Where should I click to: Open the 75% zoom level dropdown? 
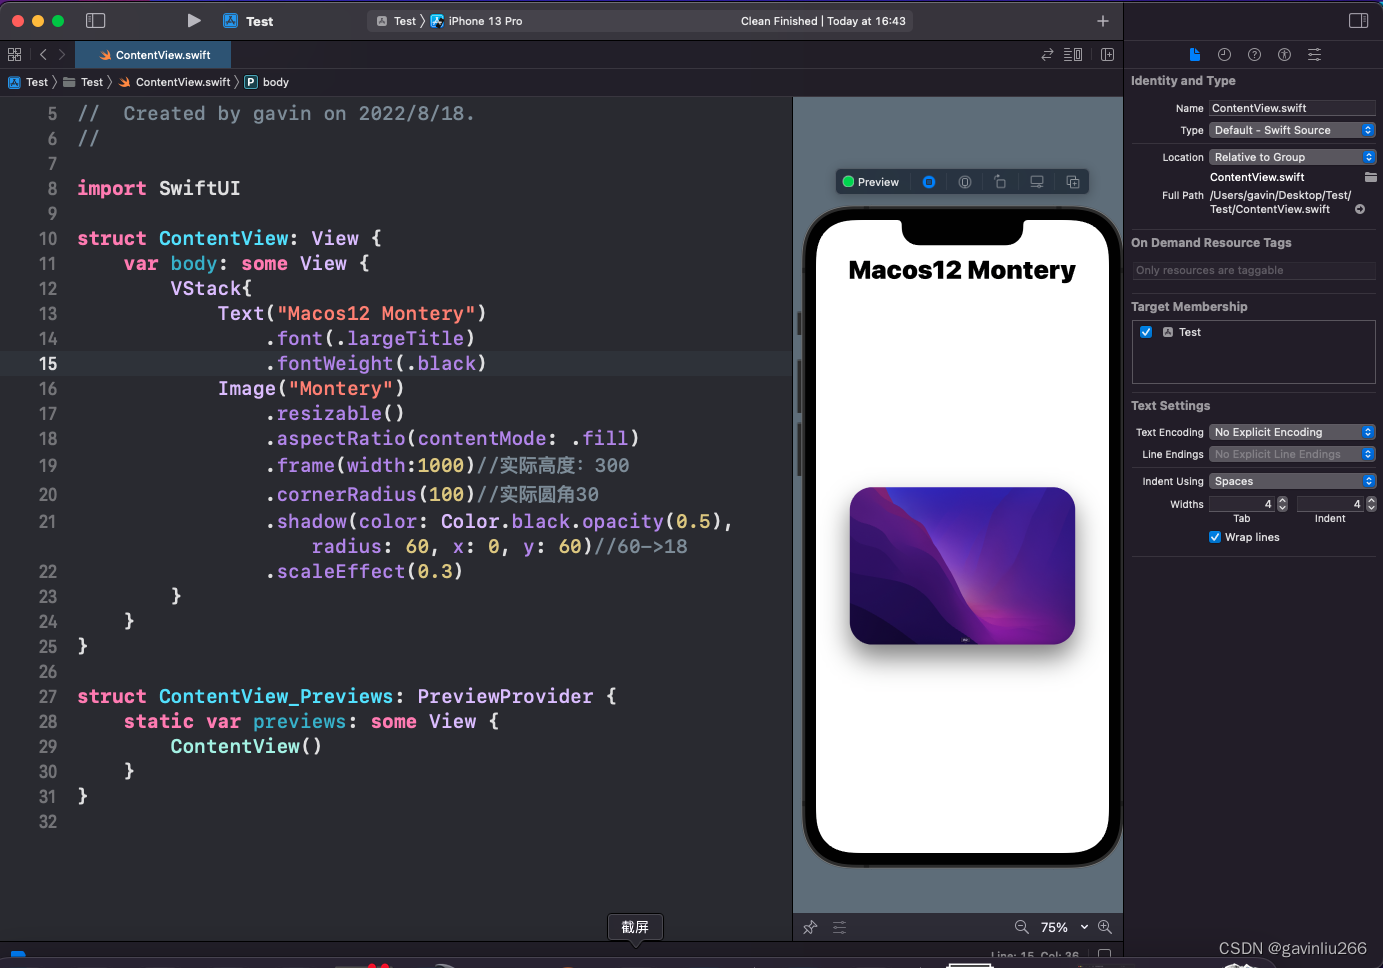pos(1064,927)
